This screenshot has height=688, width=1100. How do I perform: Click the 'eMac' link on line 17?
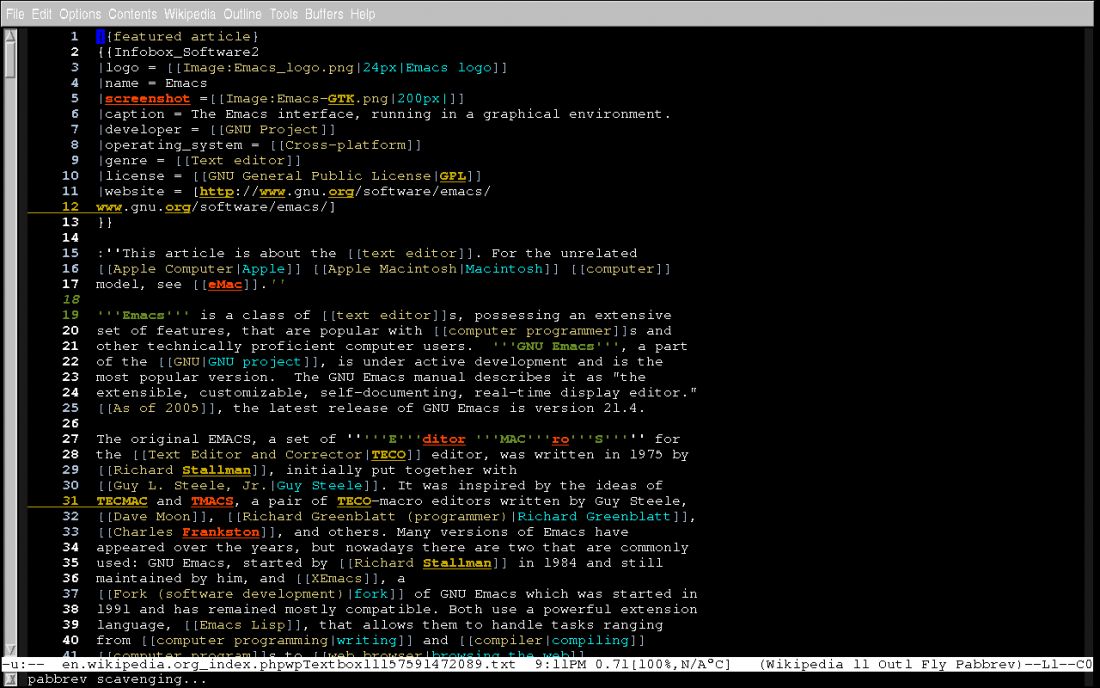coord(225,284)
